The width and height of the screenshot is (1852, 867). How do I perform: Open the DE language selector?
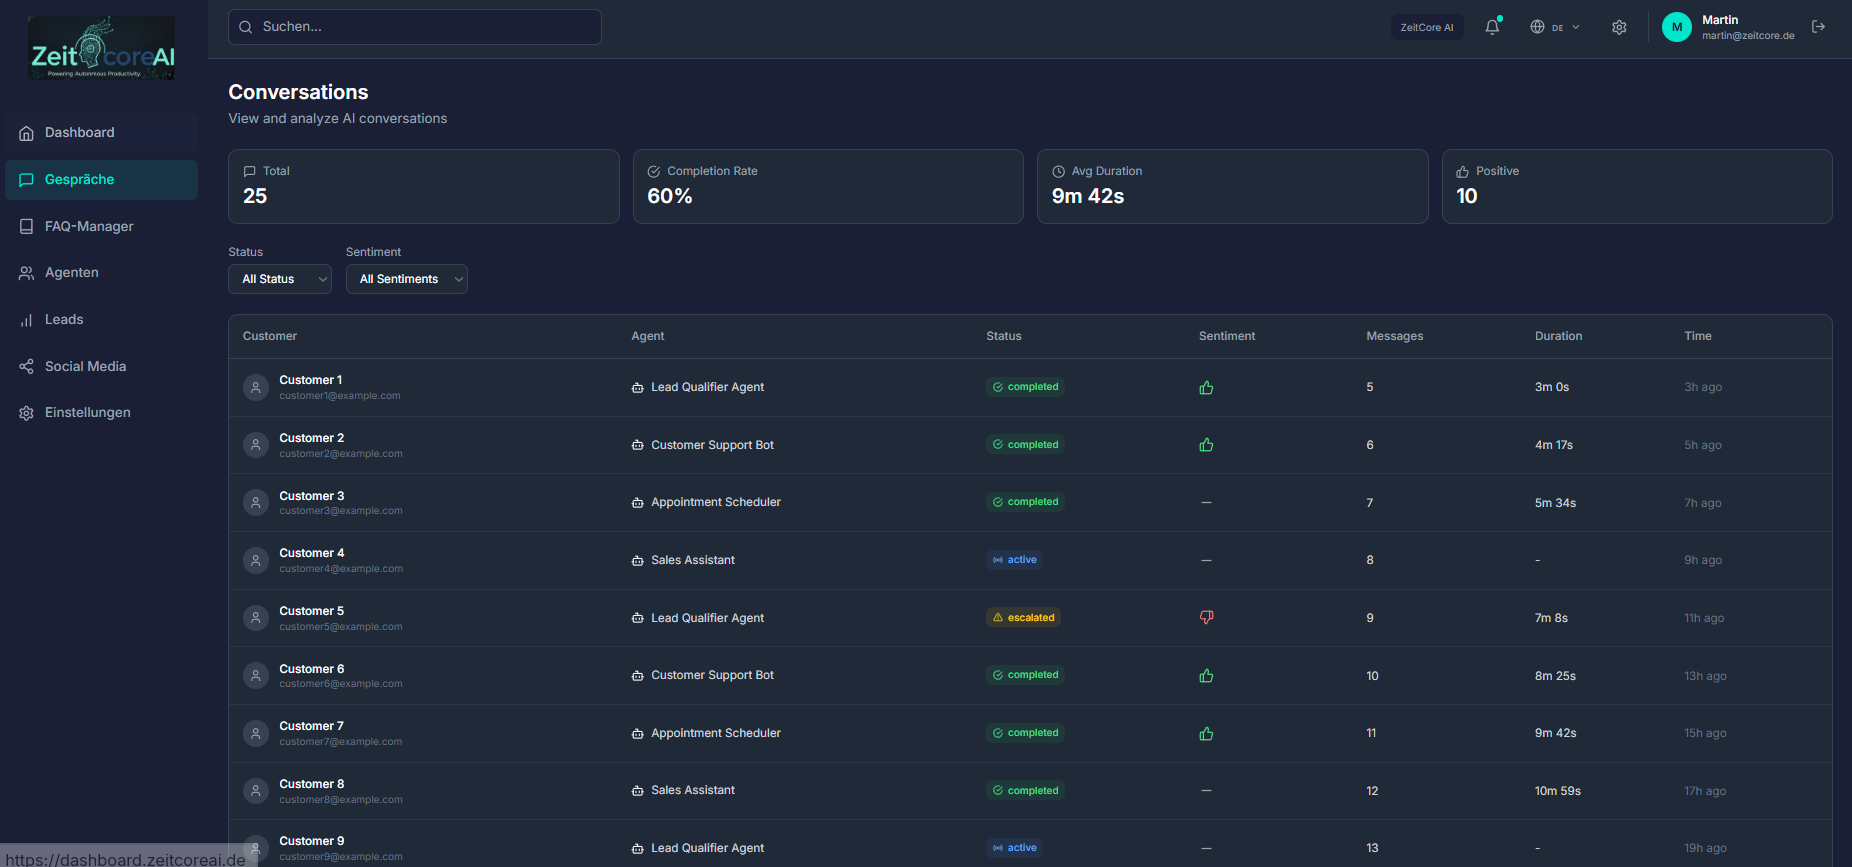coord(1554,27)
